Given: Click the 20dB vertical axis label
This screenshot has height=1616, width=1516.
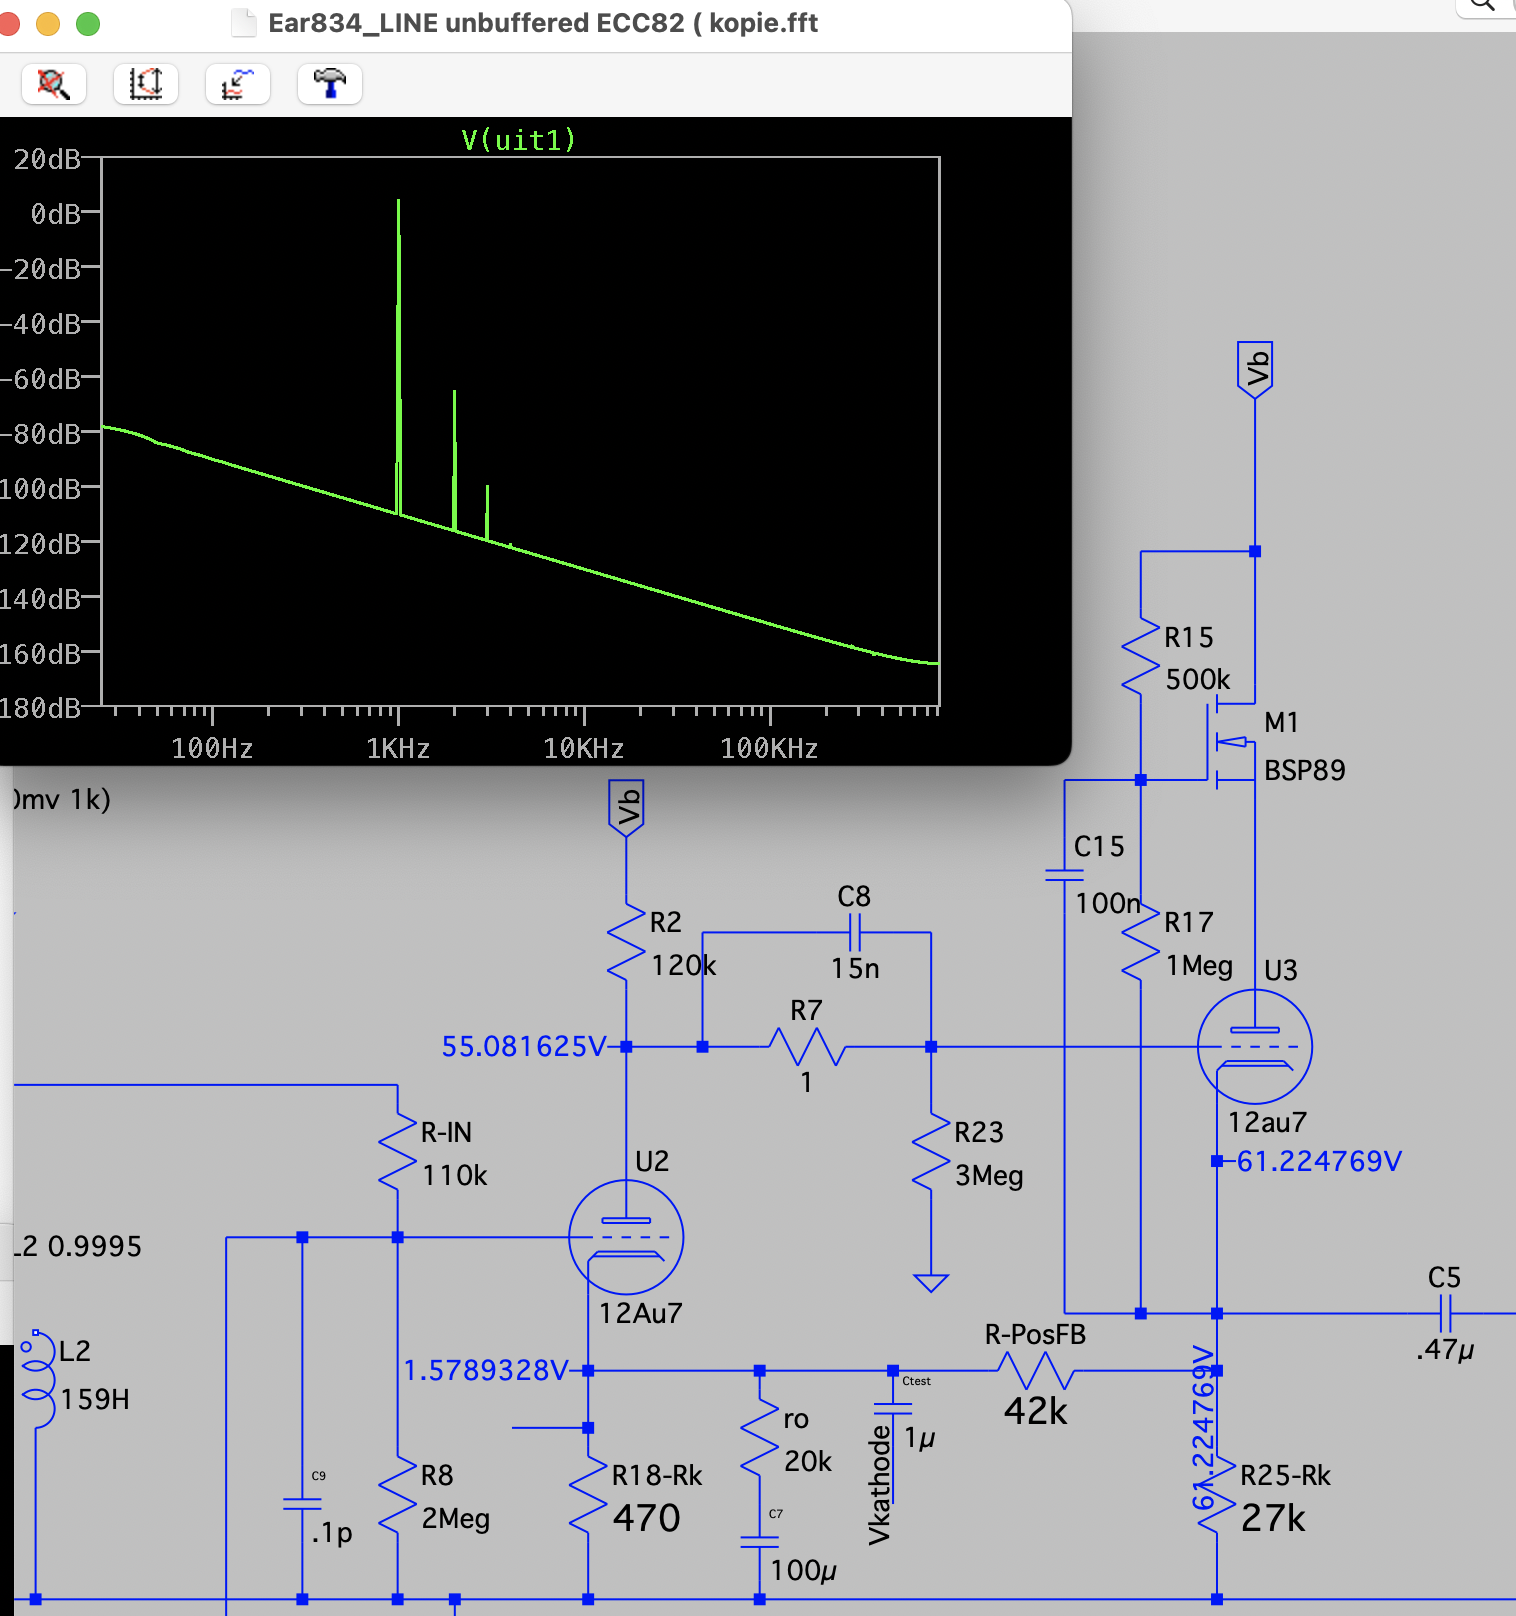Looking at the screenshot, I should tap(47, 159).
